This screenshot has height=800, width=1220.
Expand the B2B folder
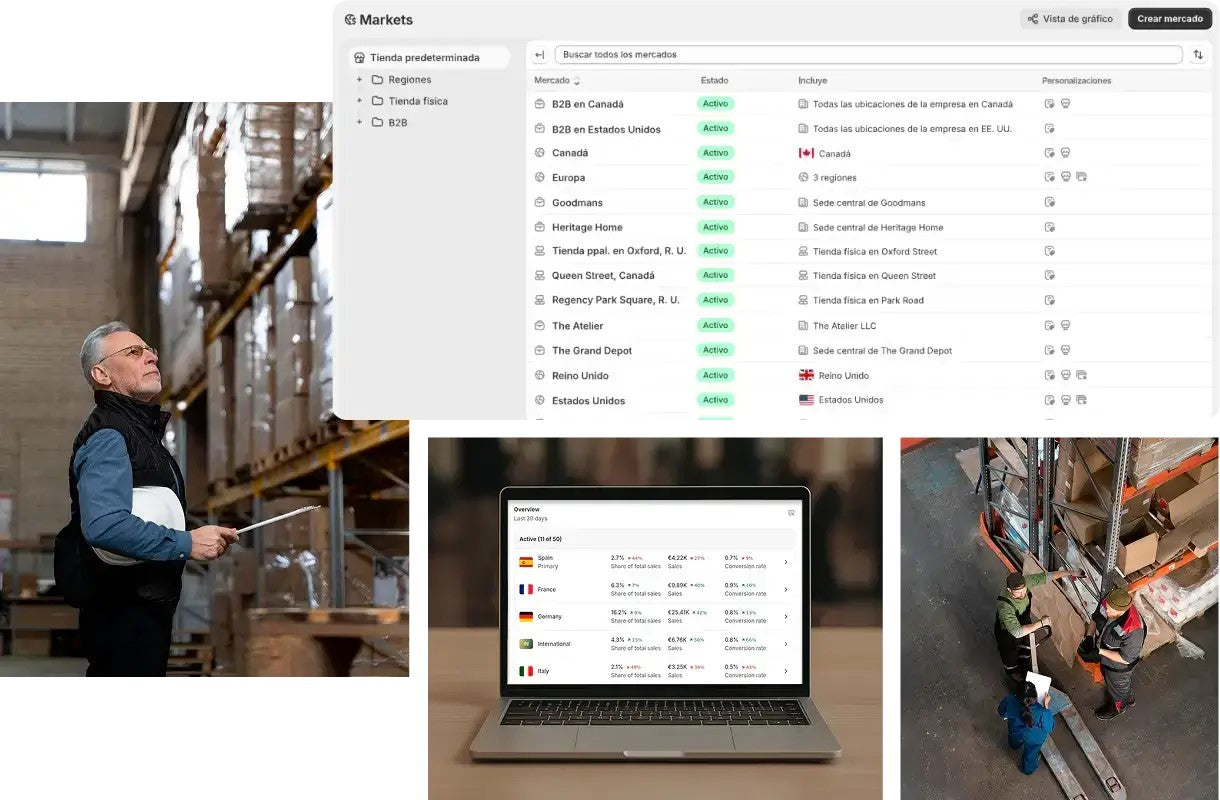[359, 122]
